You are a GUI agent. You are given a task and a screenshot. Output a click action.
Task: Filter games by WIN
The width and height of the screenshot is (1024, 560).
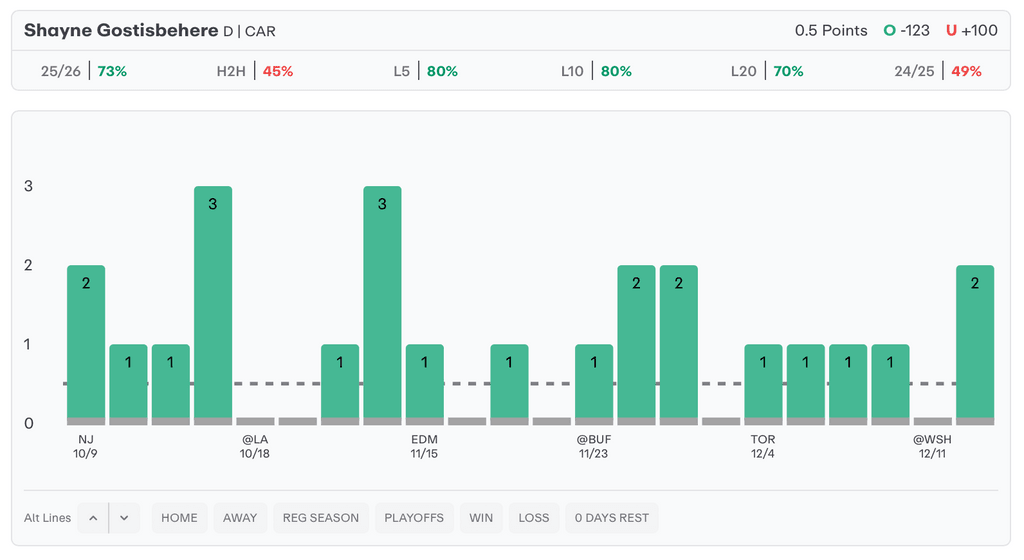pyautogui.click(x=481, y=518)
